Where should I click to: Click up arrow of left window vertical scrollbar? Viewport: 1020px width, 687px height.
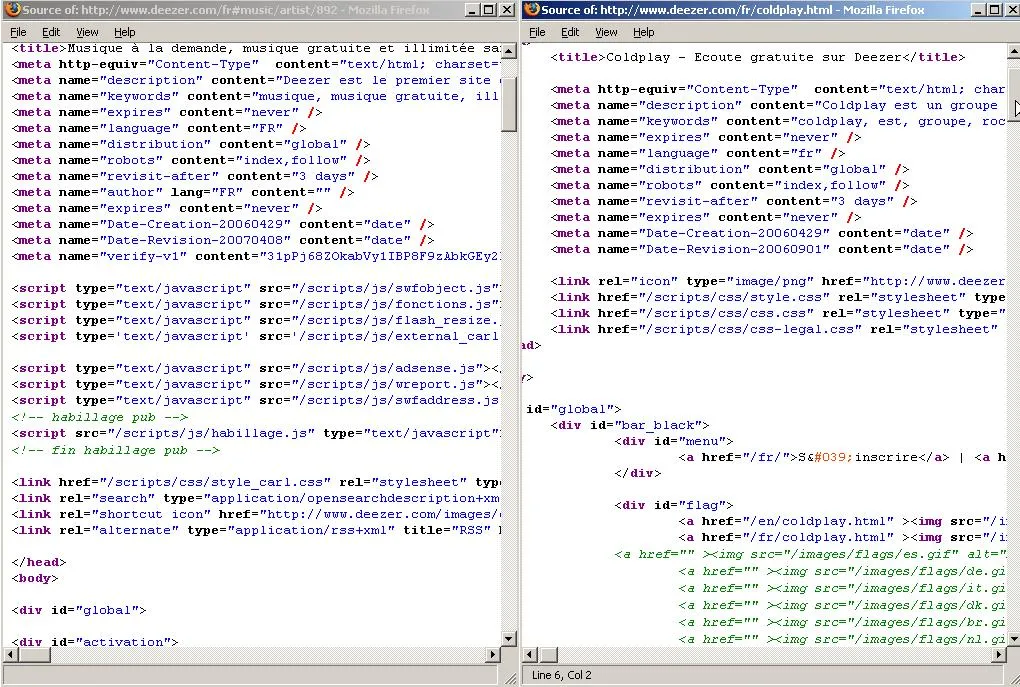click(x=509, y=51)
